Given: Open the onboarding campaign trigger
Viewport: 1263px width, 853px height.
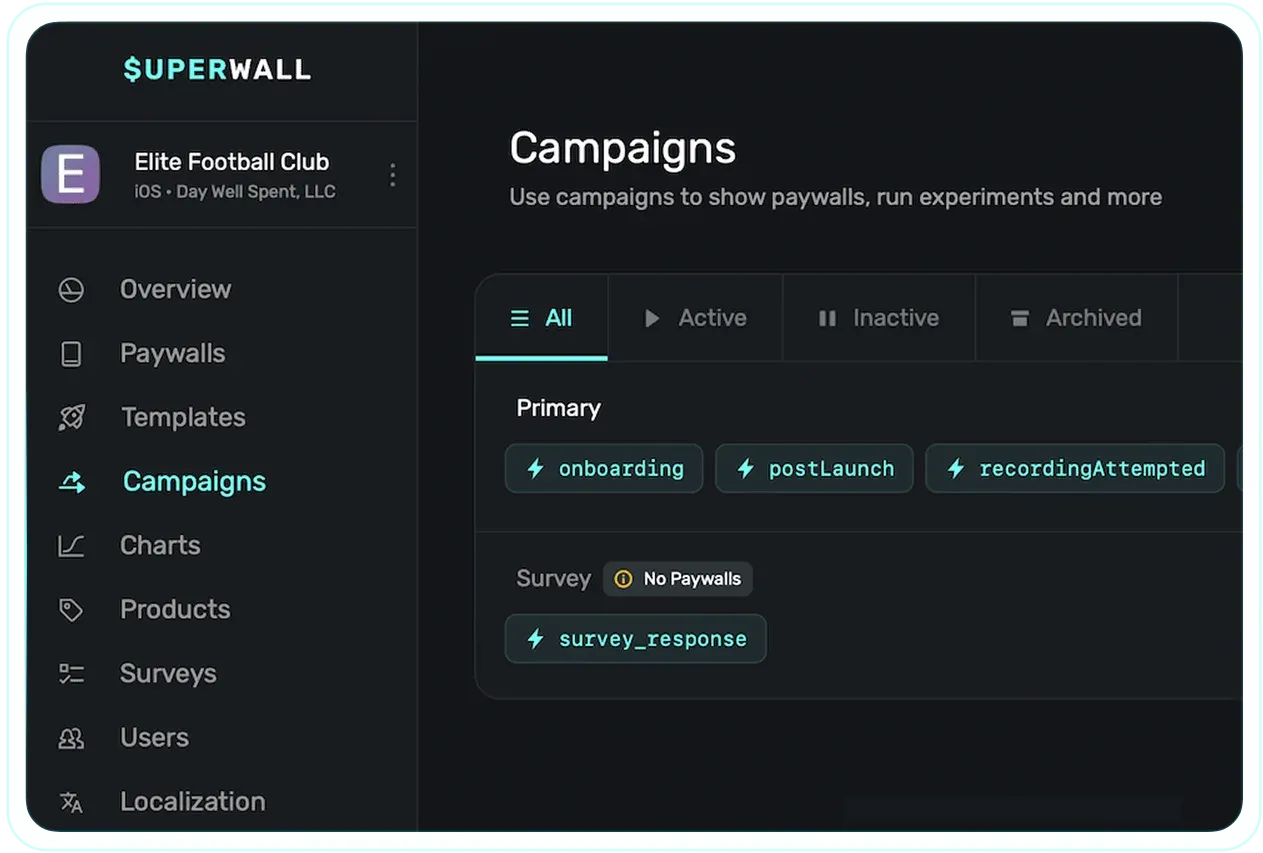Looking at the screenshot, I should (604, 468).
